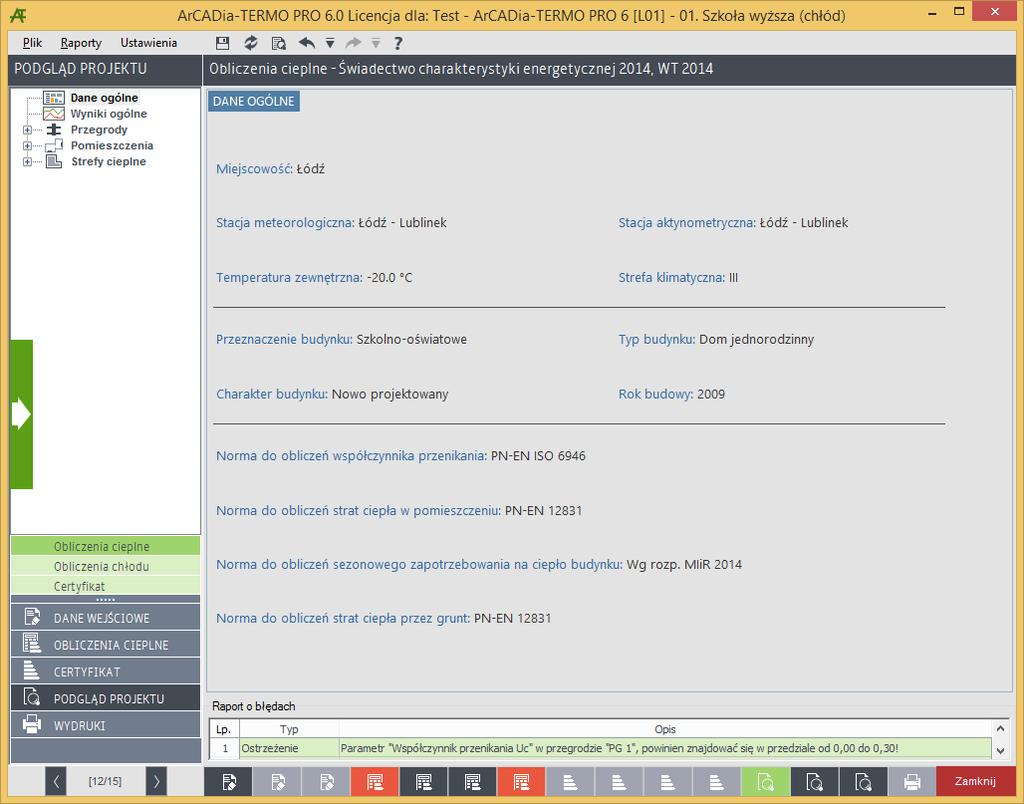
Task: Open the Plik menu
Action: (32, 43)
